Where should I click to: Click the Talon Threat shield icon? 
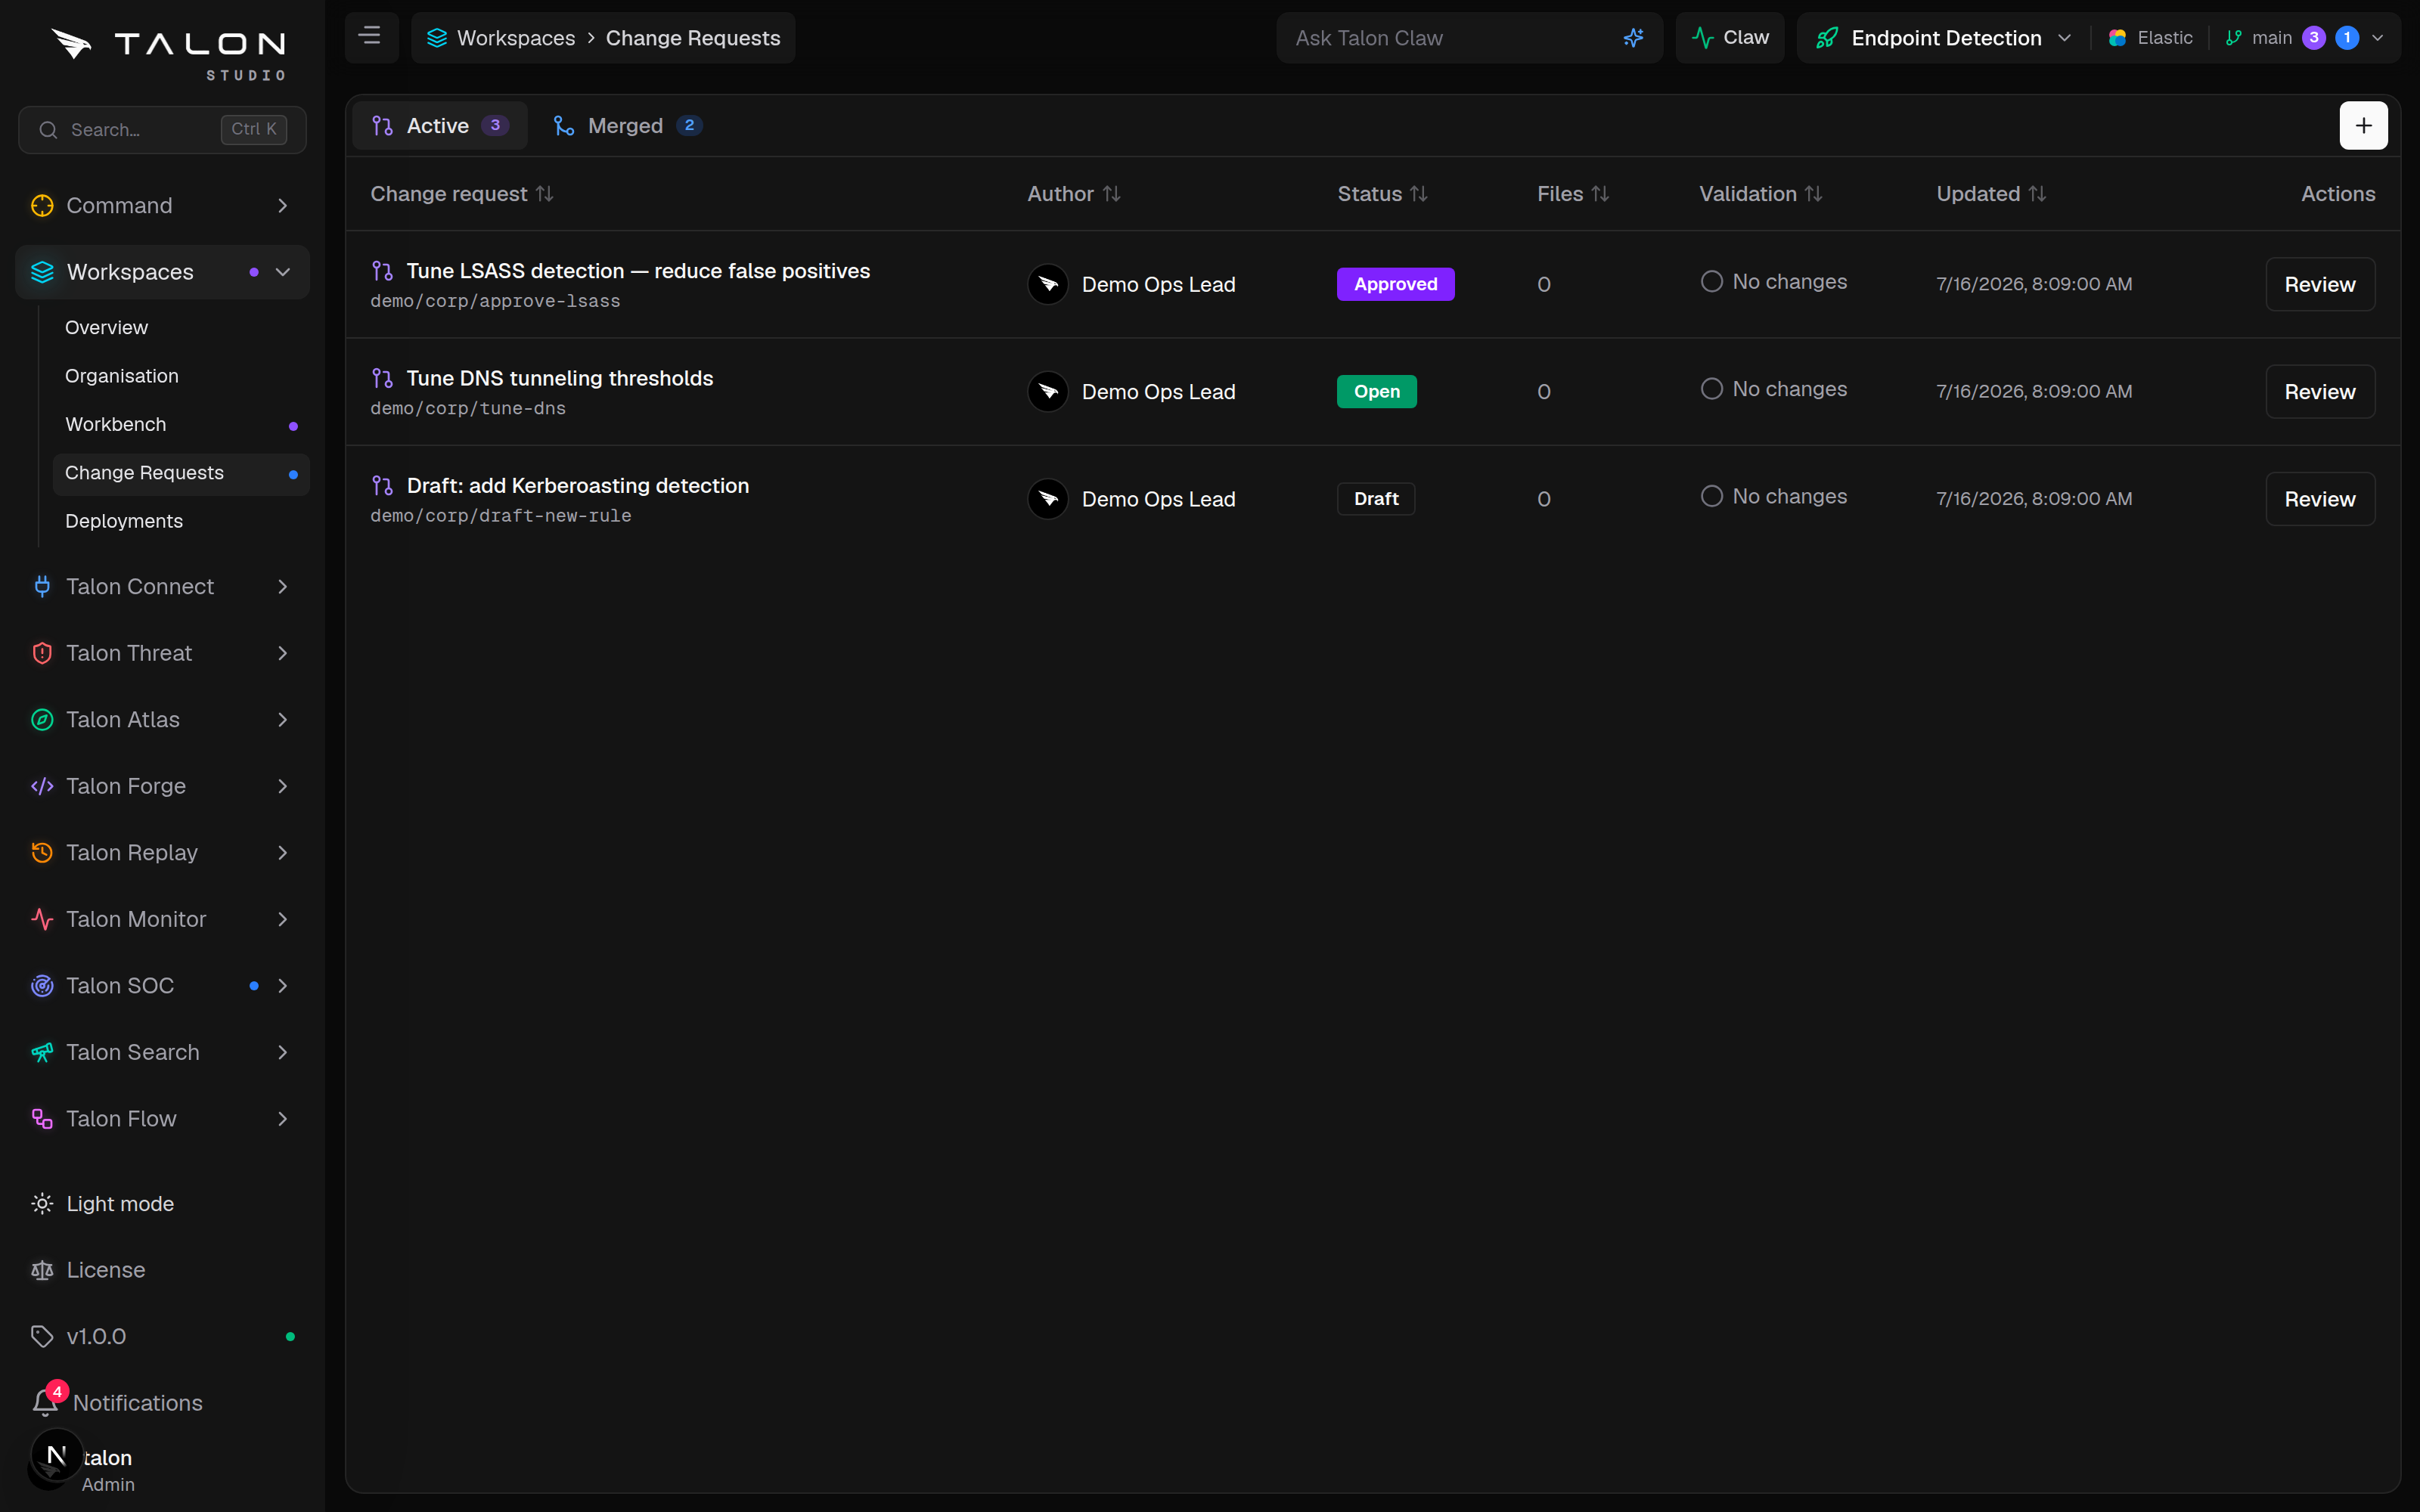tap(42, 653)
